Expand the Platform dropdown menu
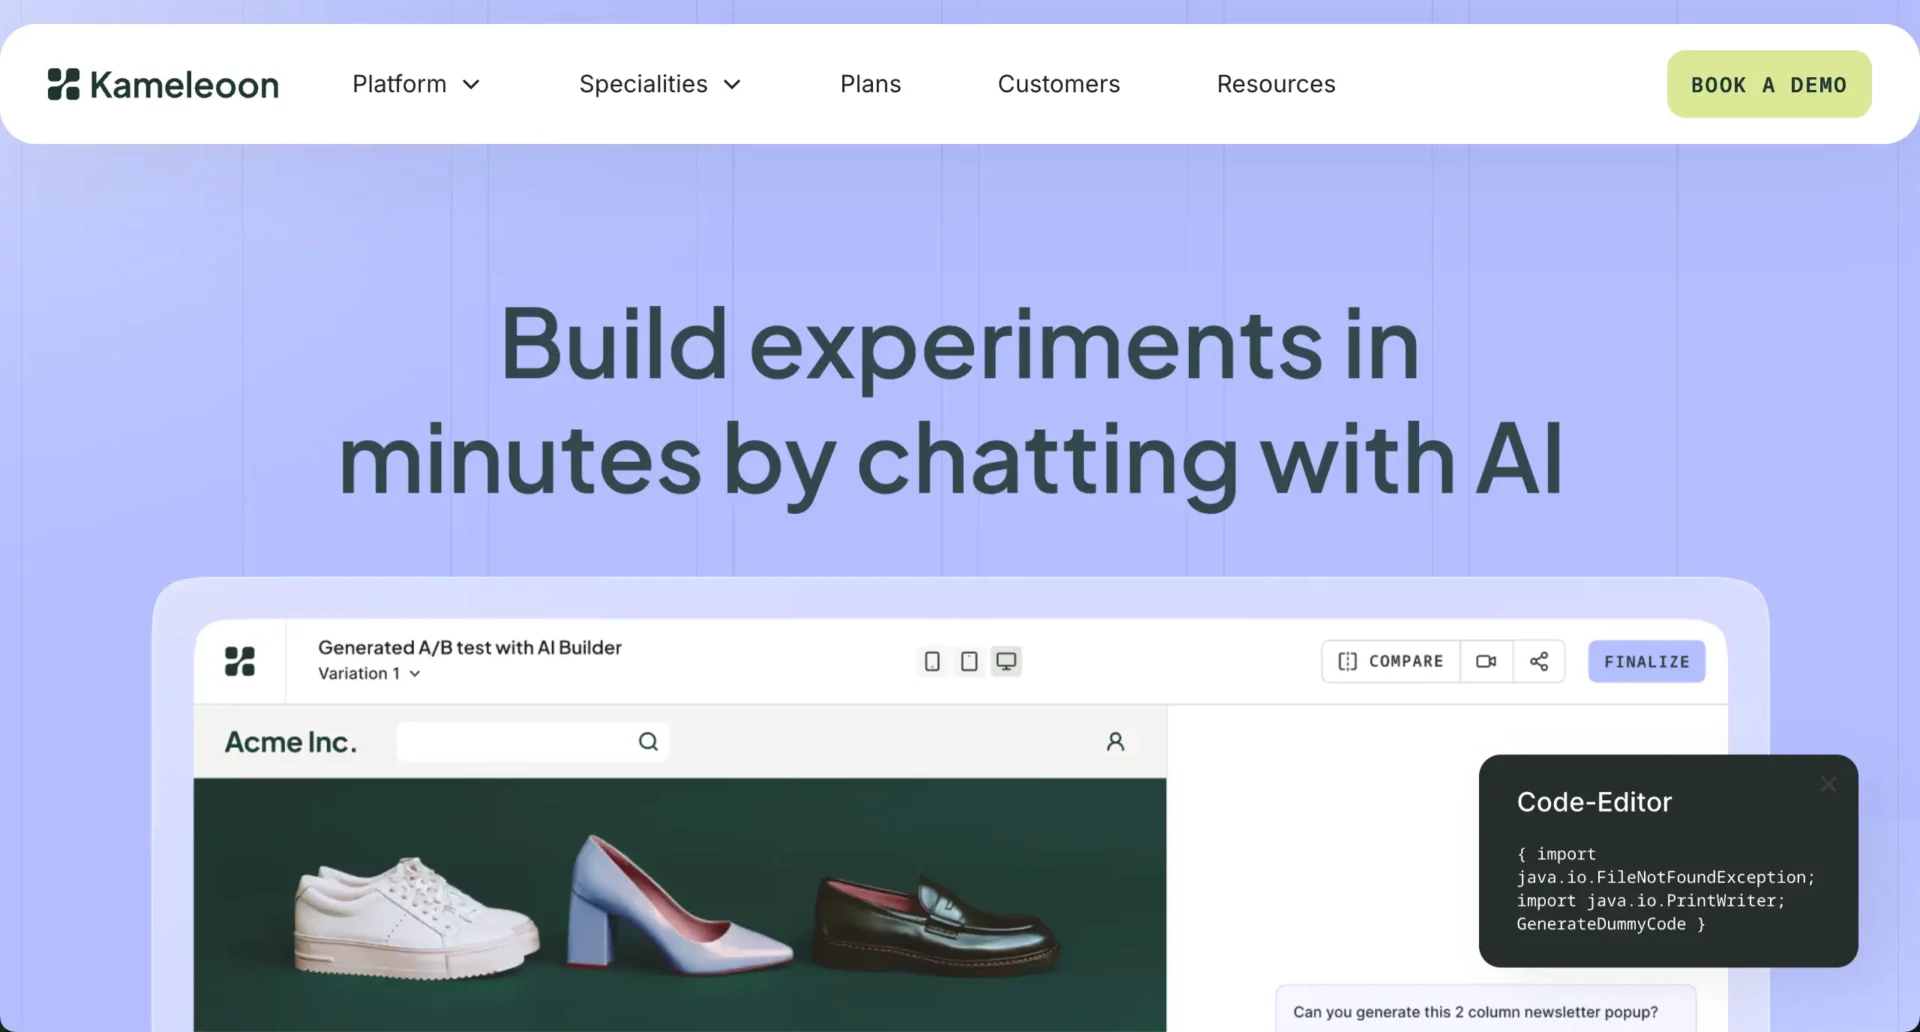Viewport: 1920px width, 1032px height. pos(416,85)
